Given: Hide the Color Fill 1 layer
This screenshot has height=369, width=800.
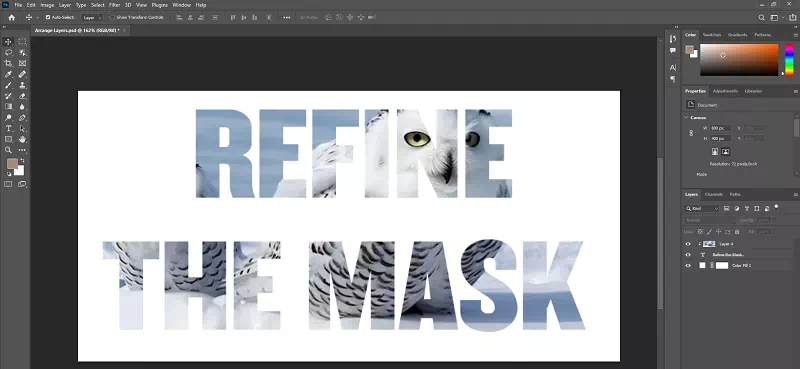Looking at the screenshot, I should coord(688,265).
